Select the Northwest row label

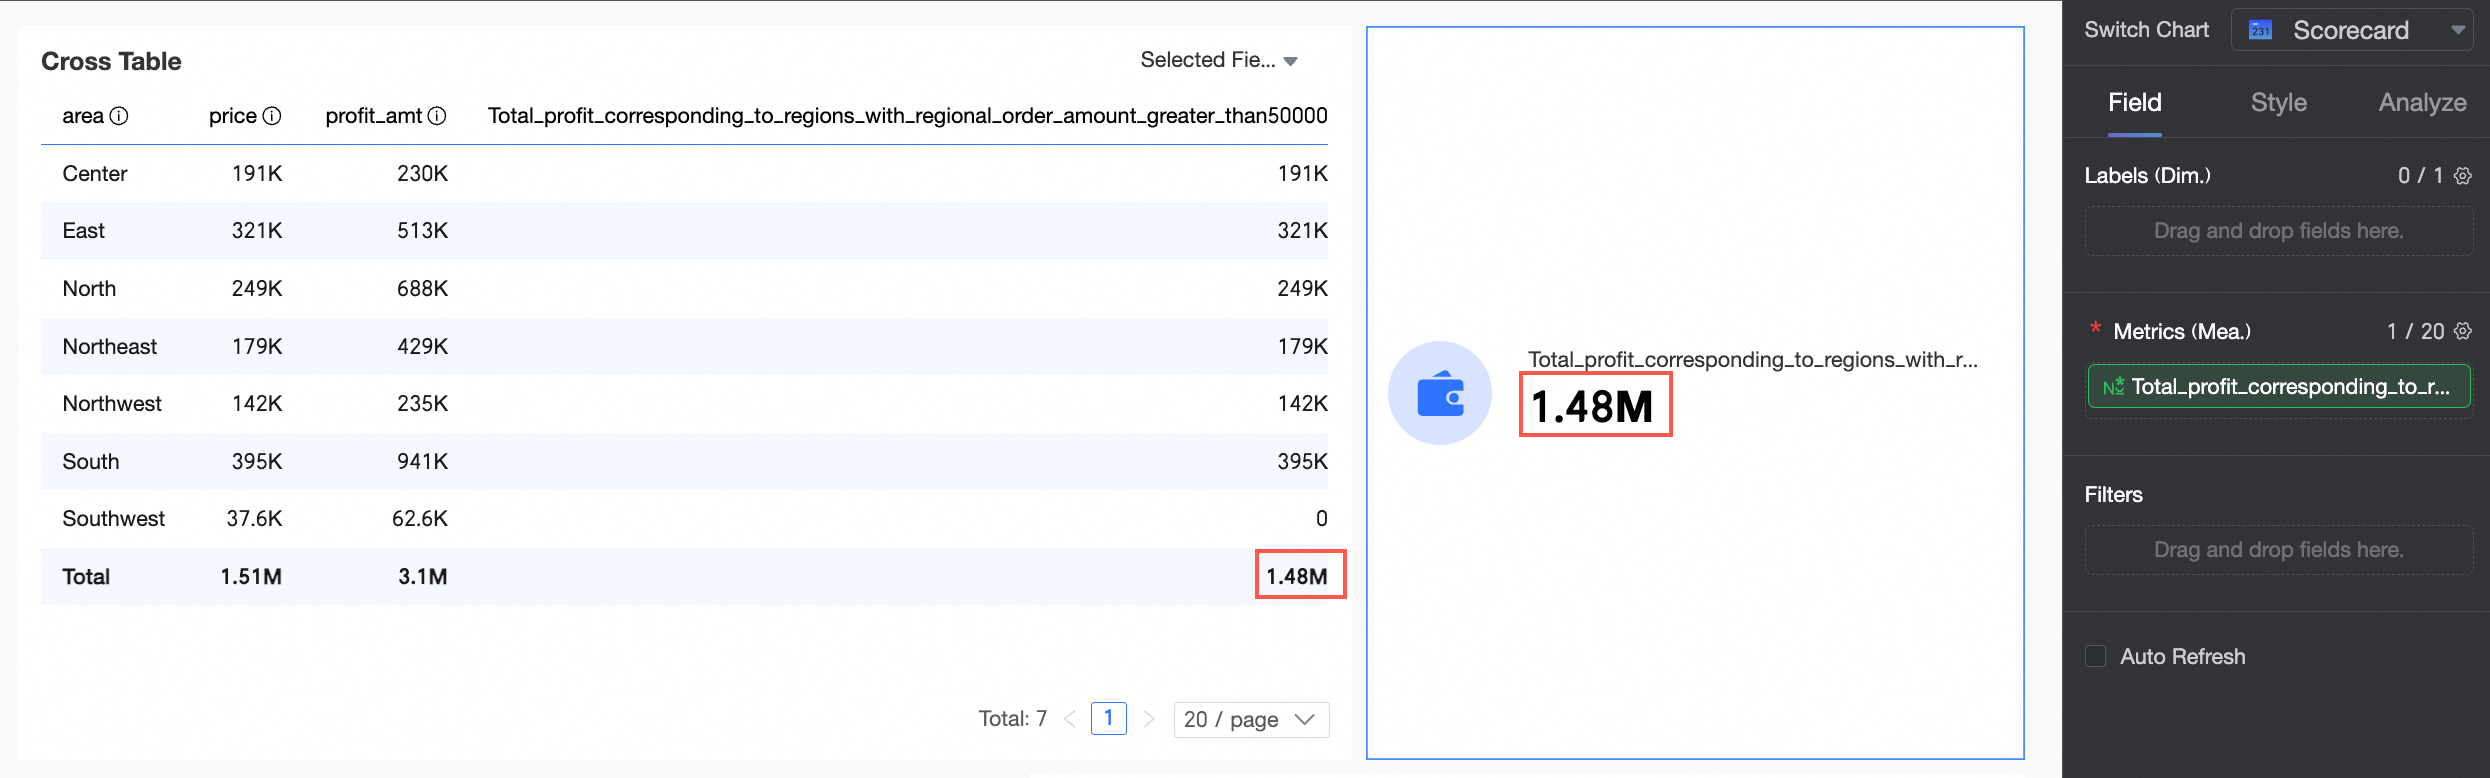point(112,404)
